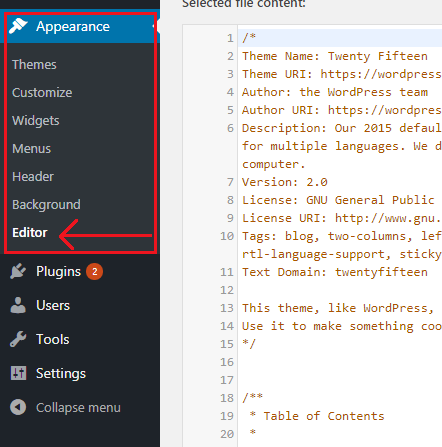The image size is (442, 447).
Task: Click the 'Theme Name: Twenty Fifteen' code line
Action: 335,56
